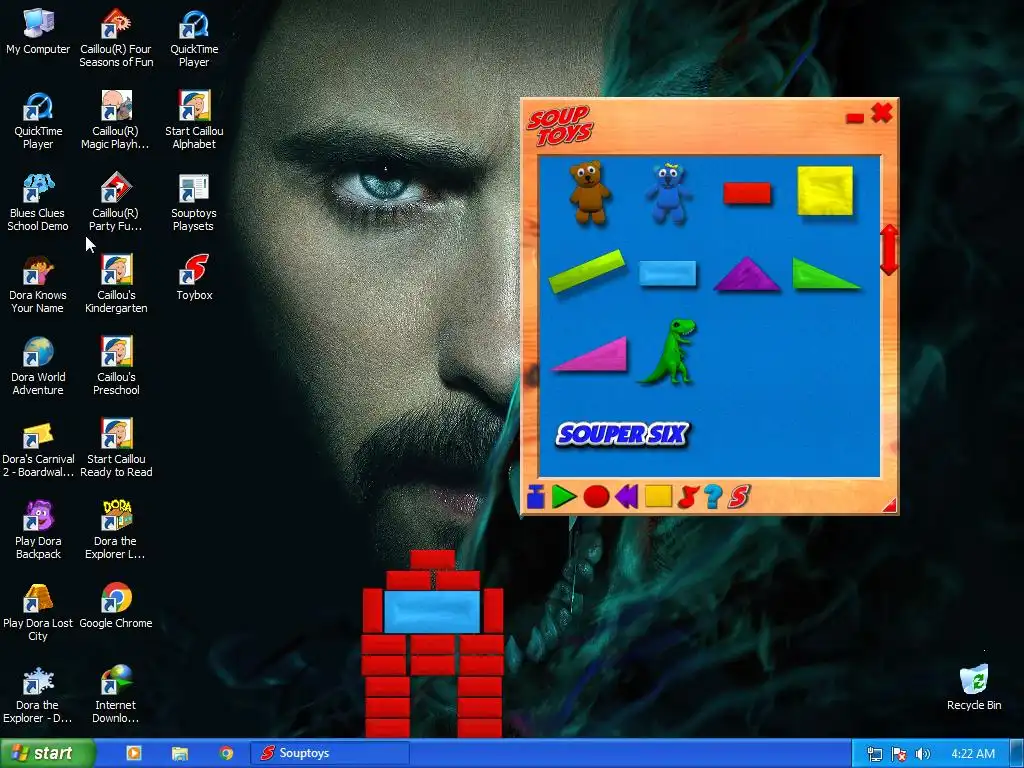Select Caillou(R) Party Fun shortcut
This screenshot has height=768, width=1024.
point(116,202)
